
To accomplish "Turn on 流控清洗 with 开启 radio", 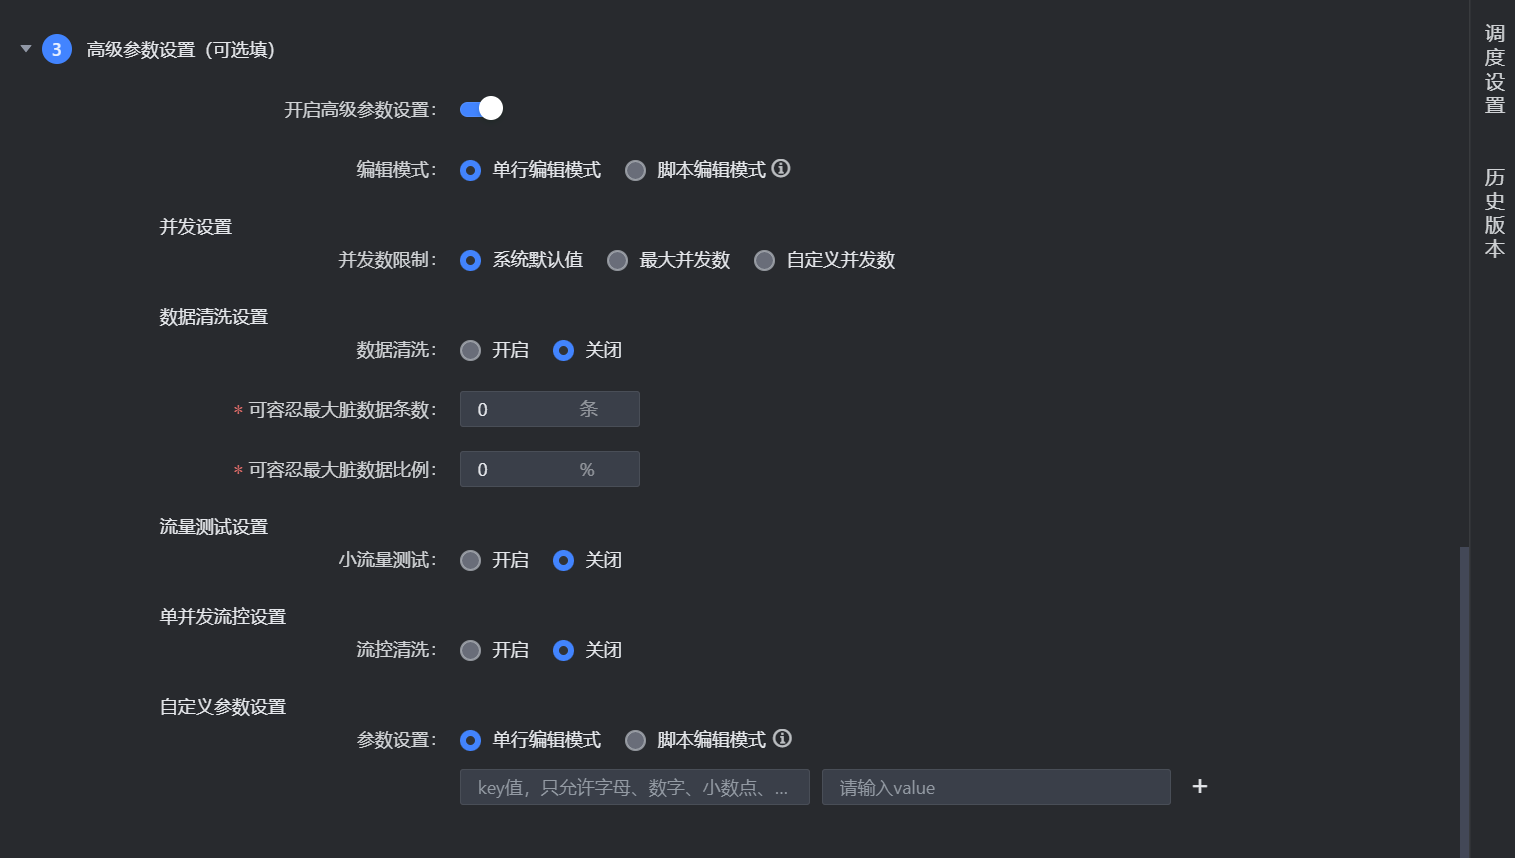I will (x=470, y=651).
